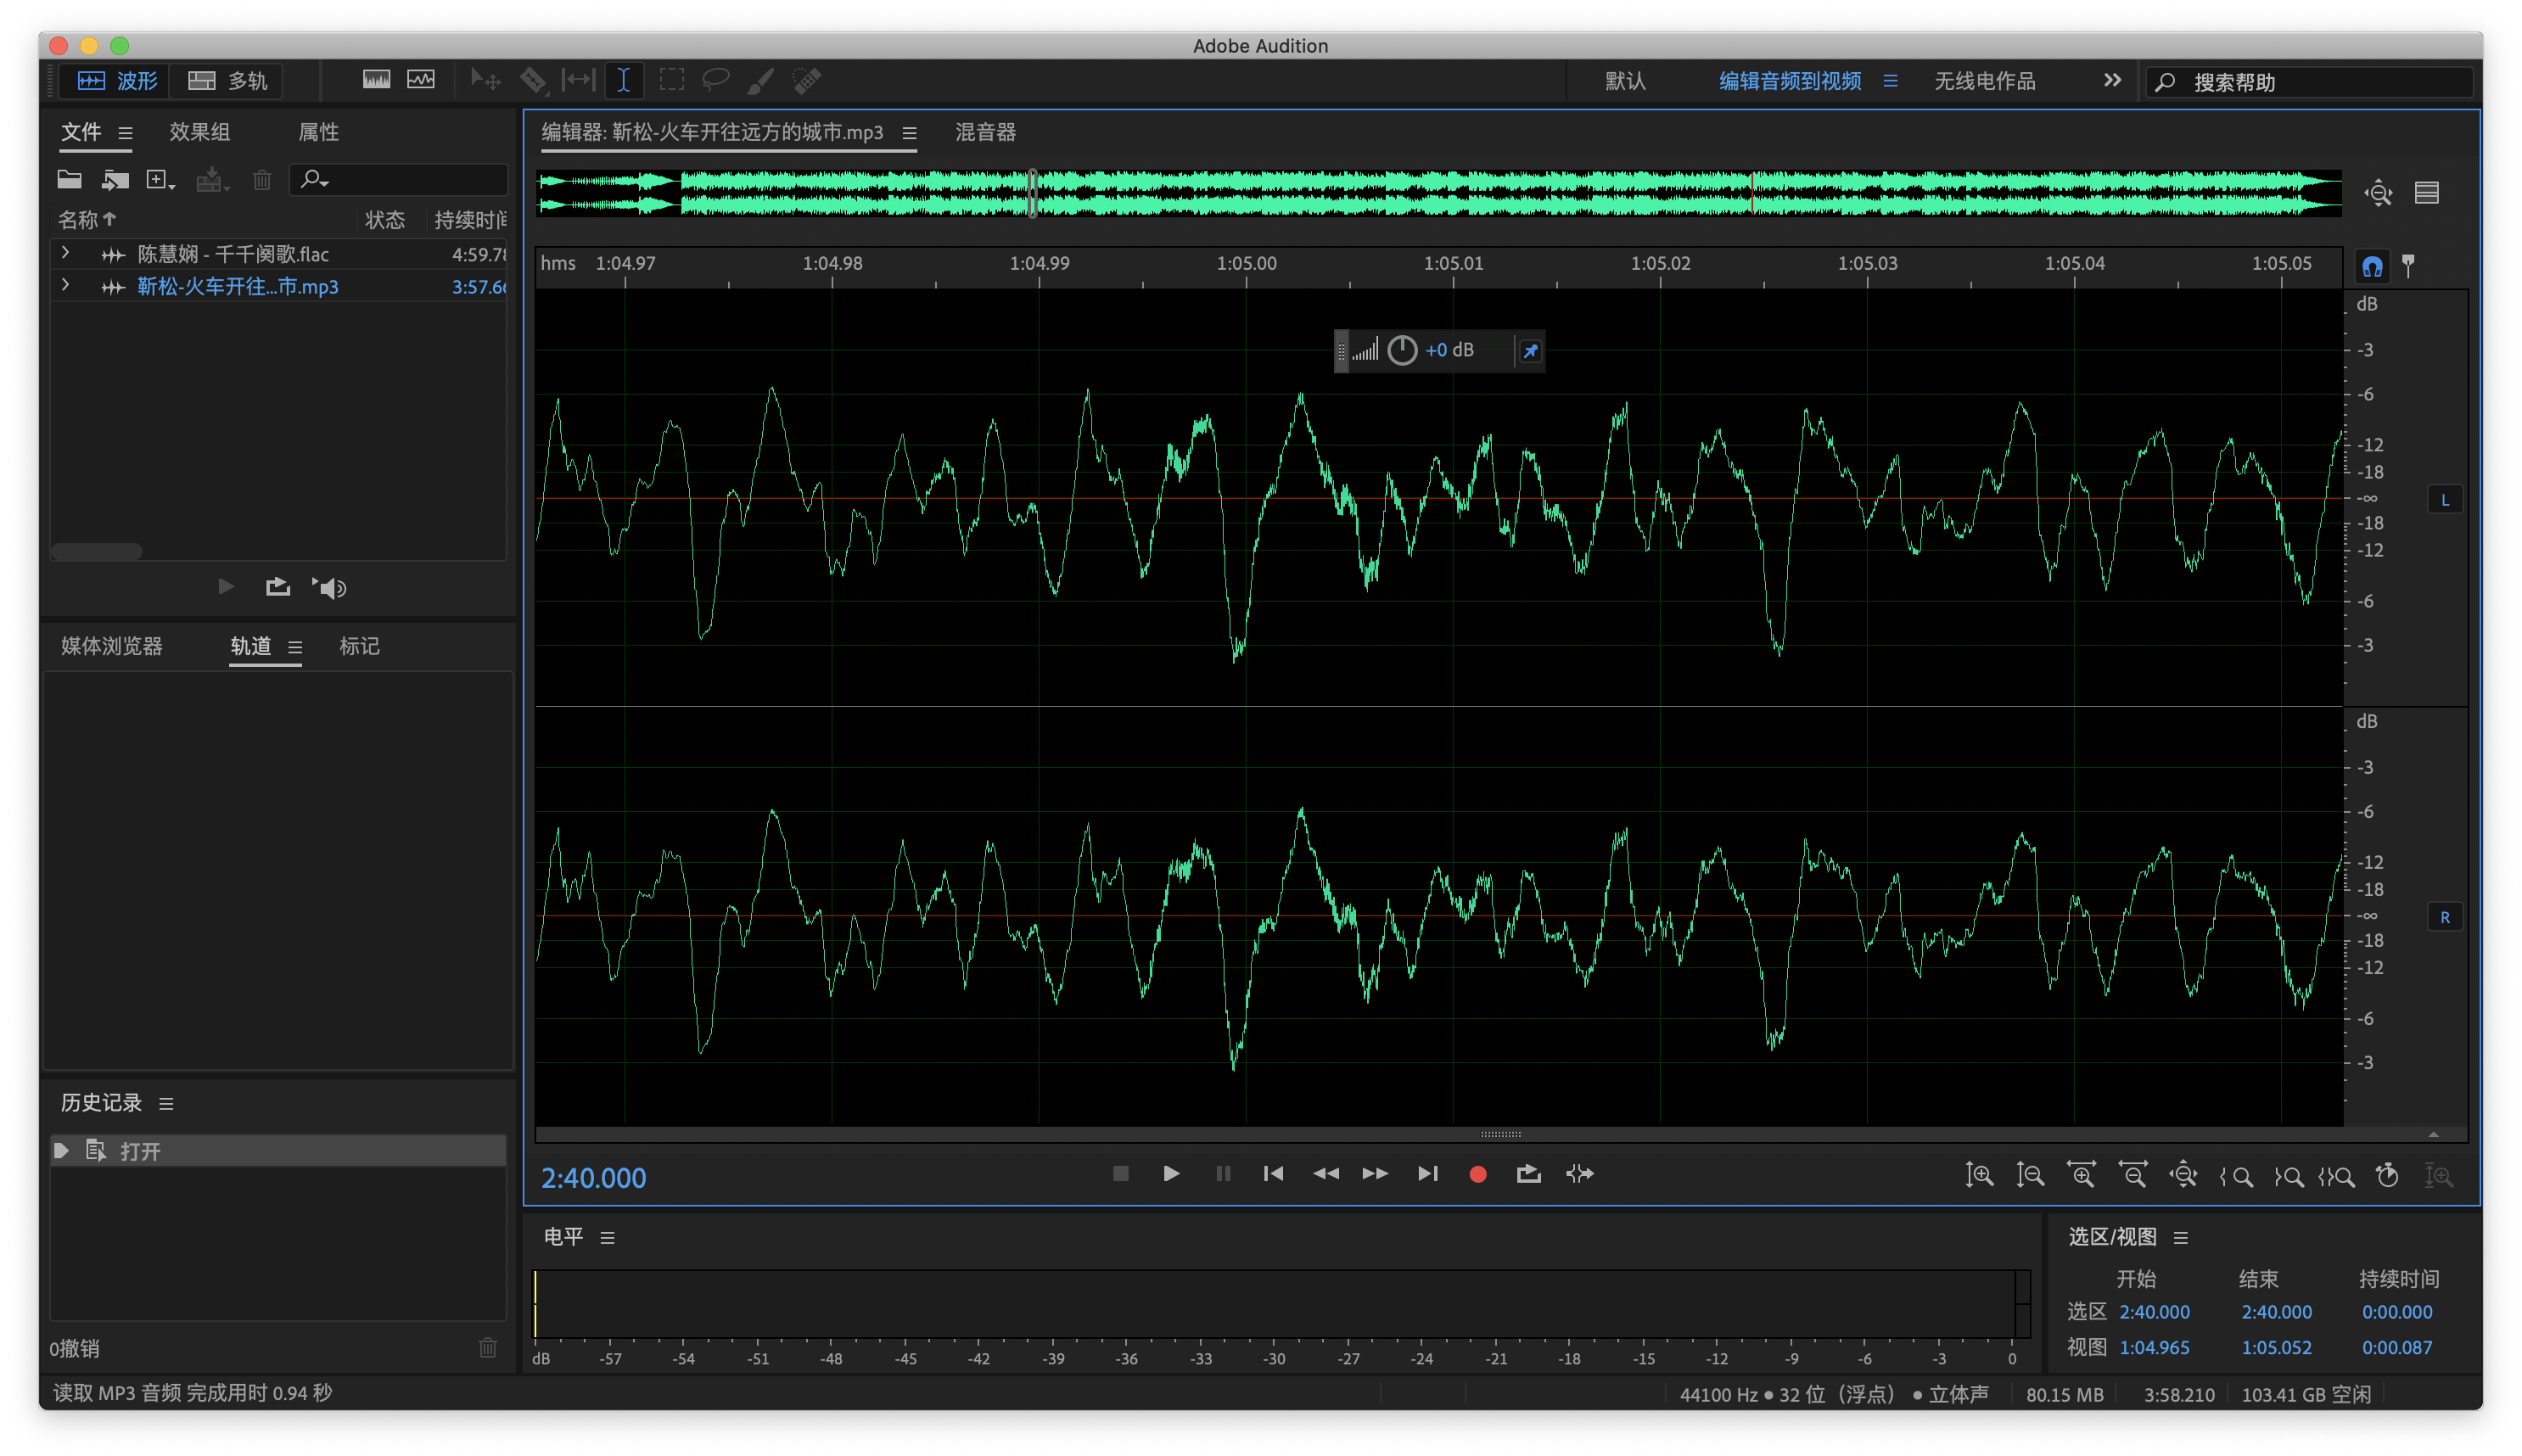Move playhead to previous marker
This screenshot has height=1456, width=2522.
[x=1273, y=1174]
